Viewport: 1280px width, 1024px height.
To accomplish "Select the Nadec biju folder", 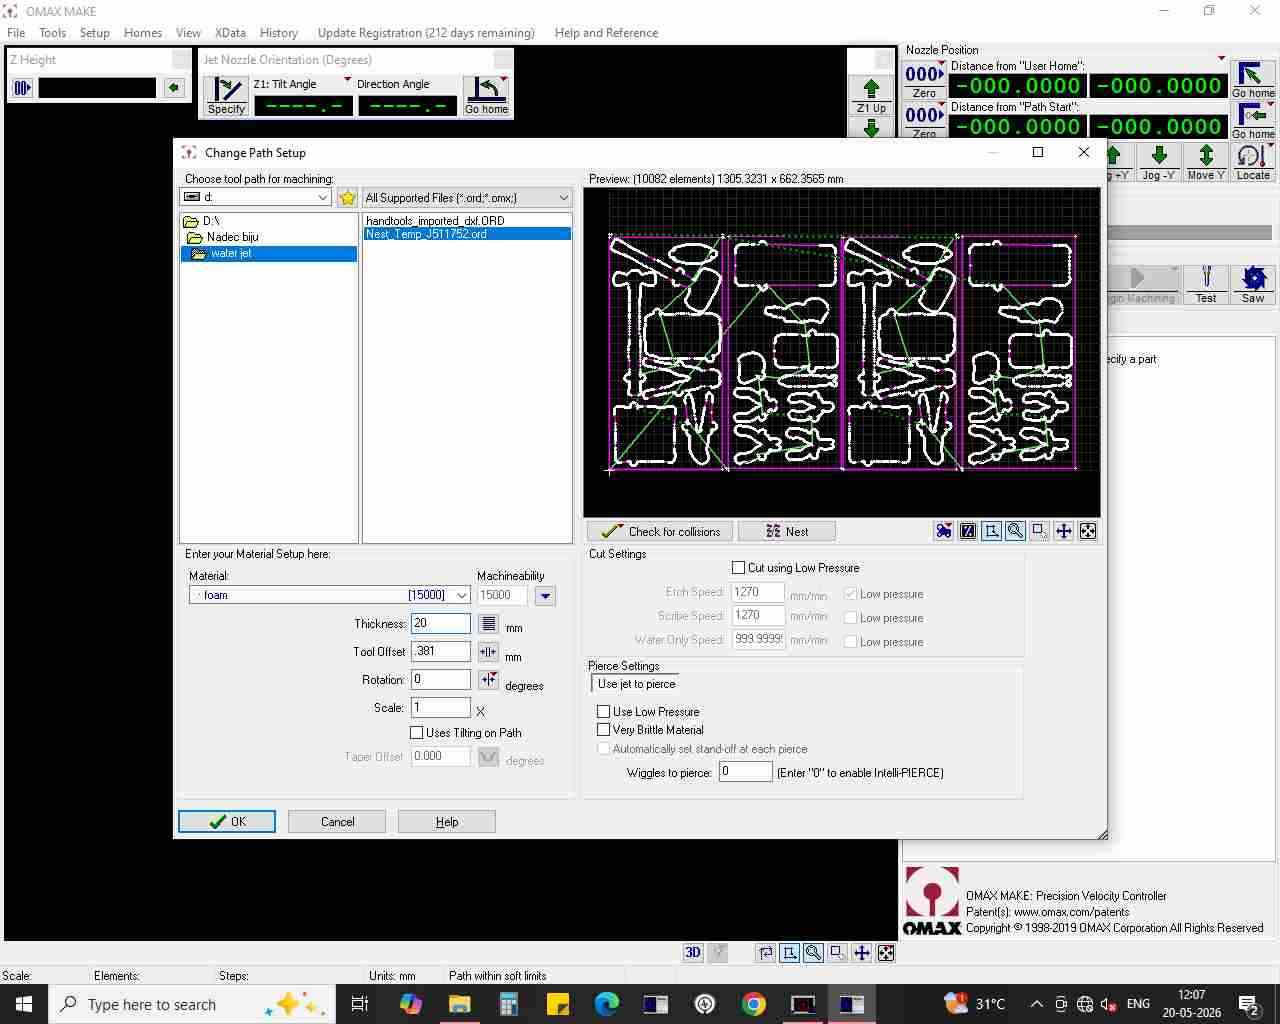I will click(232, 237).
